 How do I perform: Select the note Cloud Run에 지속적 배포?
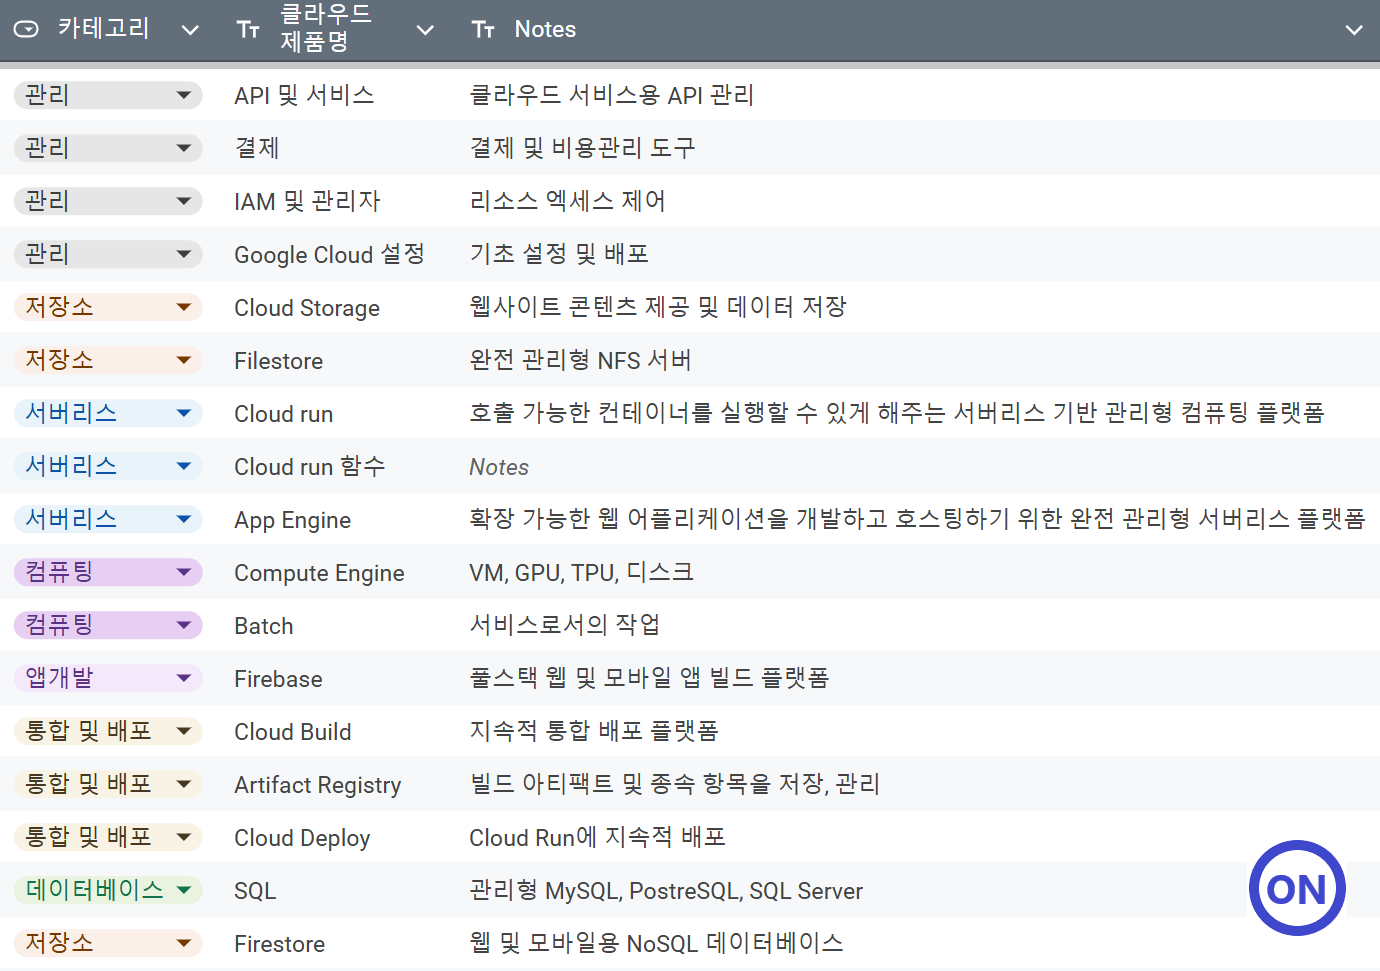click(597, 837)
